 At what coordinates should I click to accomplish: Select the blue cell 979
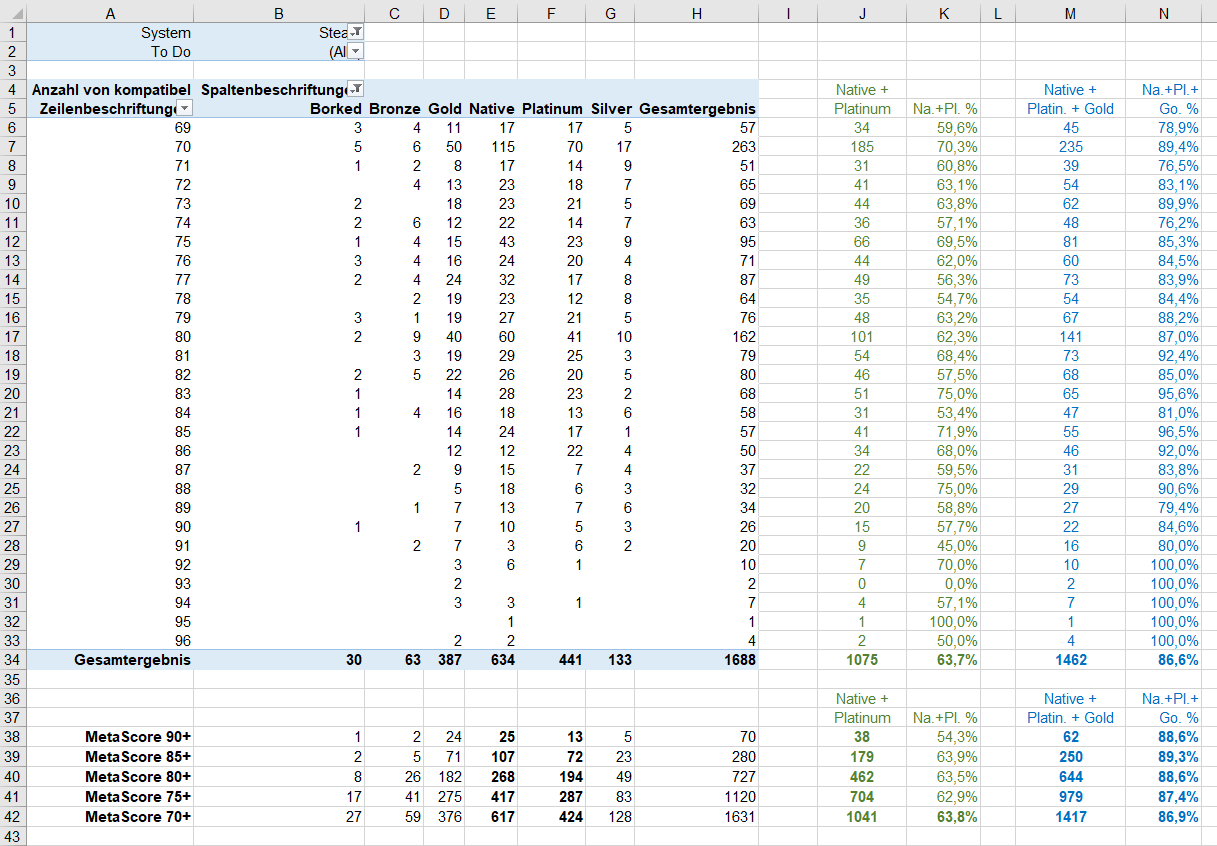[1070, 797]
